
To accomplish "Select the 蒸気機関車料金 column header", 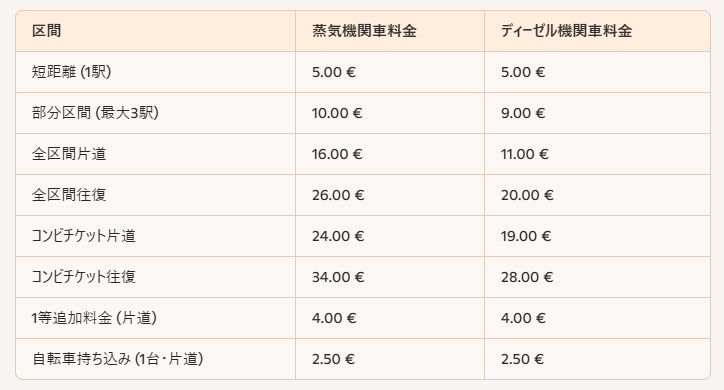I will point(364,31).
